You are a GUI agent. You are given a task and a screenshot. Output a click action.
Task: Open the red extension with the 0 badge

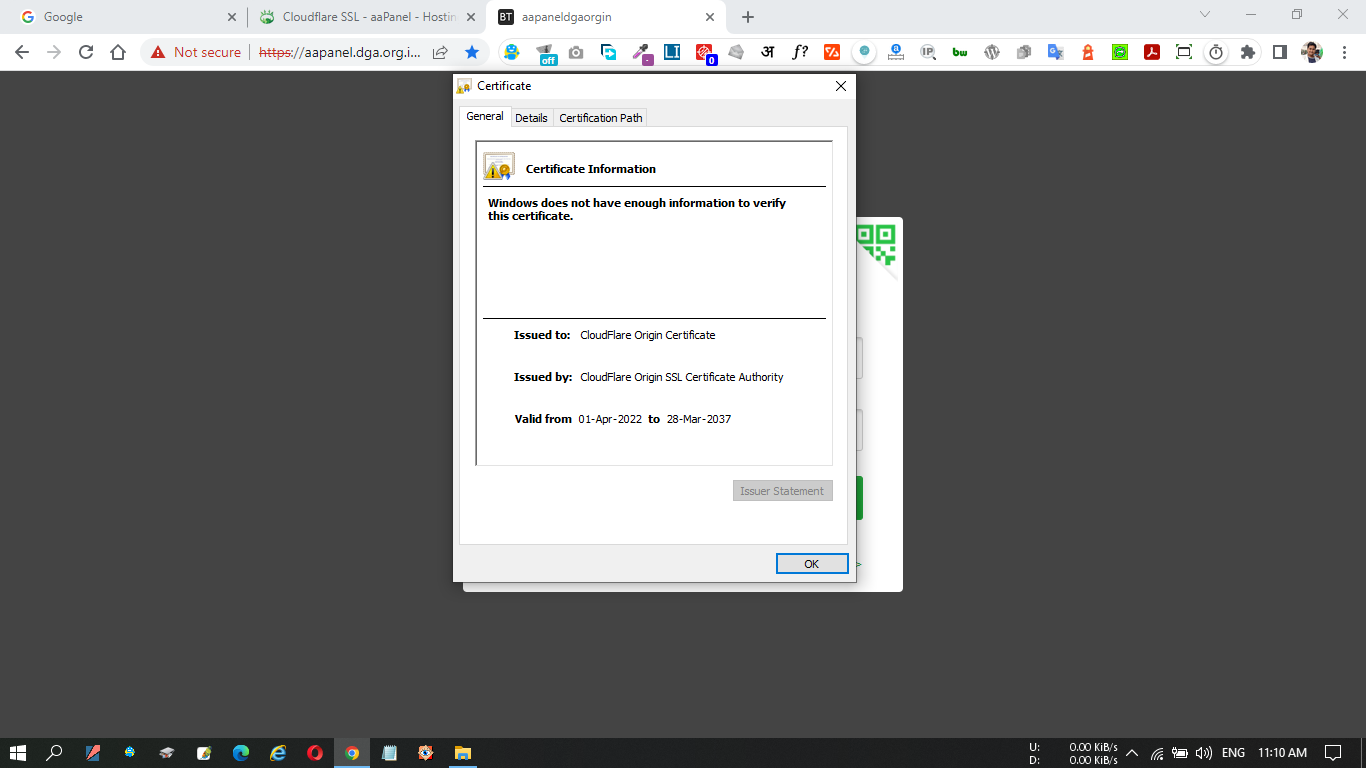click(705, 53)
